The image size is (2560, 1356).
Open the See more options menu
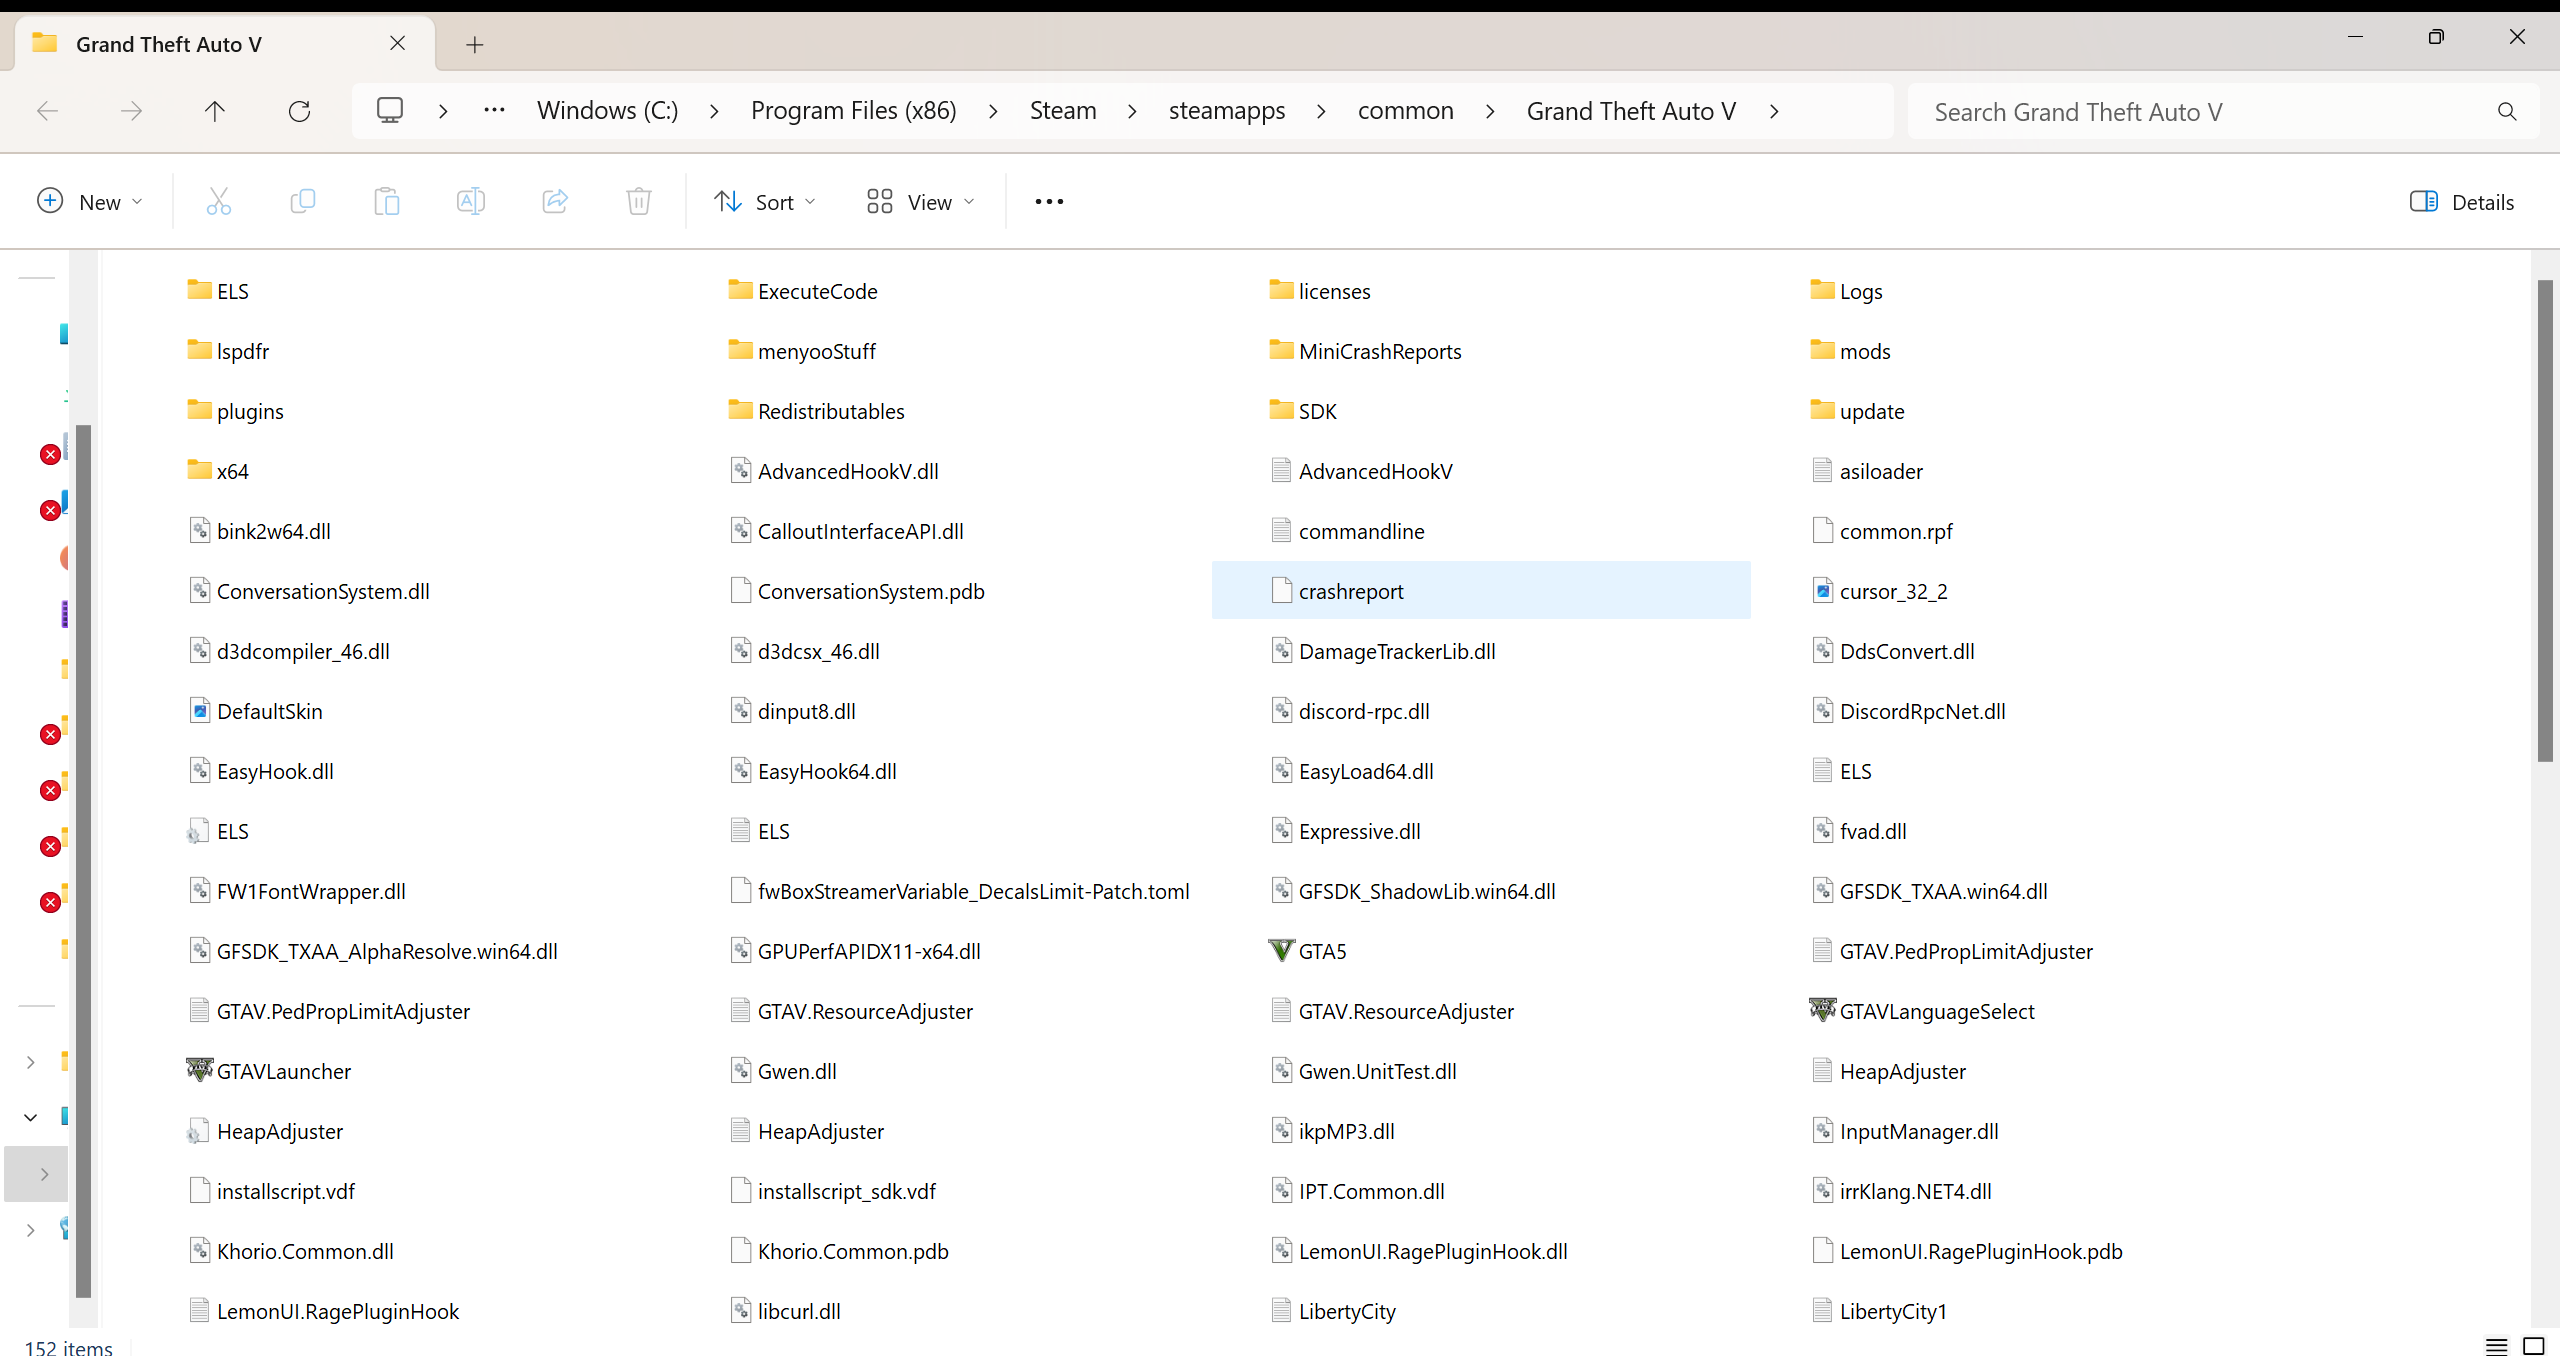(x=1049, y=202)
